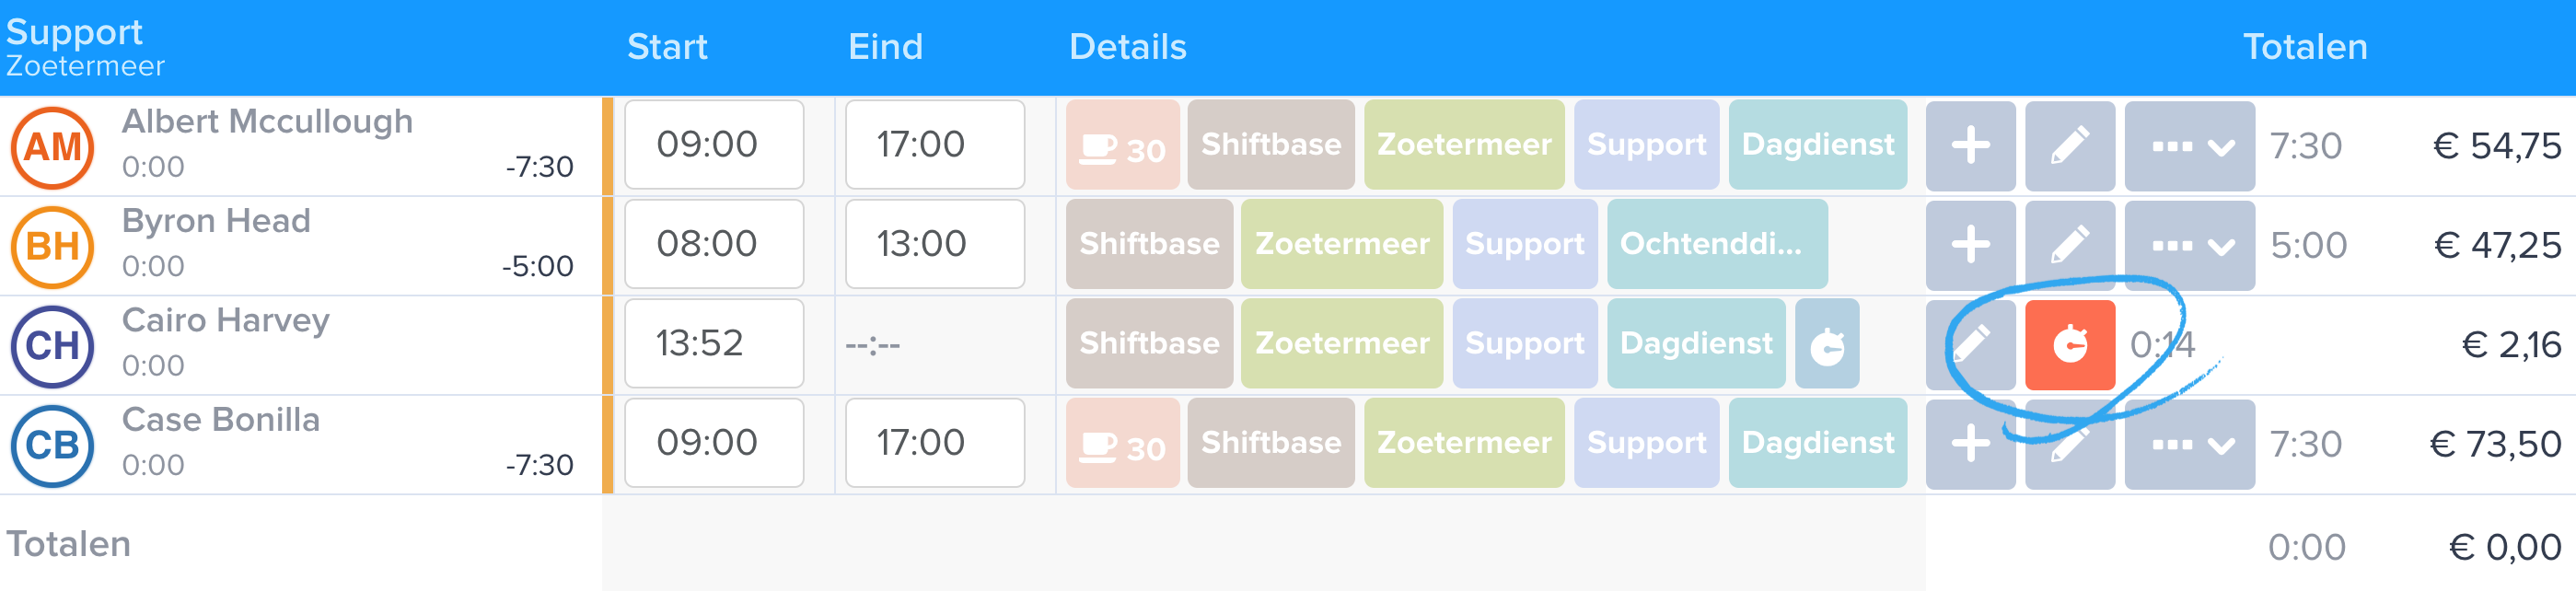Click the Details column header
Viewport: 2576px width, 591px height.
(1127, 47)
